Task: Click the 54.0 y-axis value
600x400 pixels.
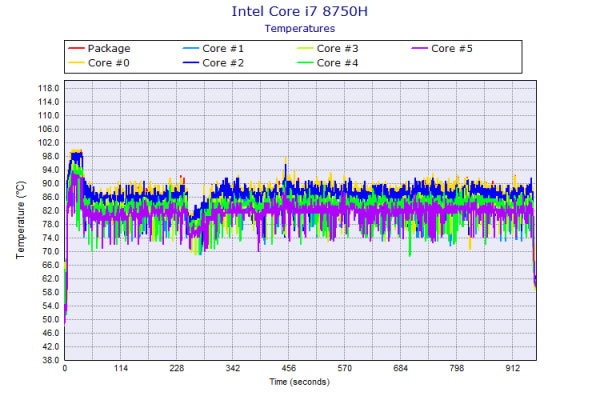Action: click(51, 305)
